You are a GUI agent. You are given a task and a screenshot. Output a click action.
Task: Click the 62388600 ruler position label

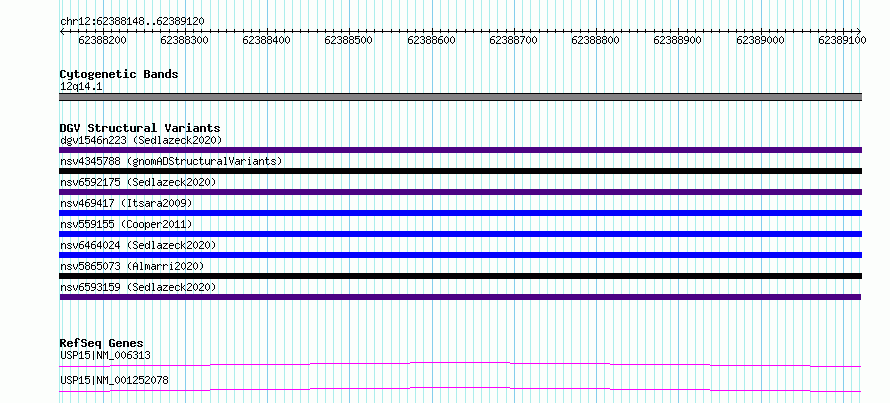point(431,40)
